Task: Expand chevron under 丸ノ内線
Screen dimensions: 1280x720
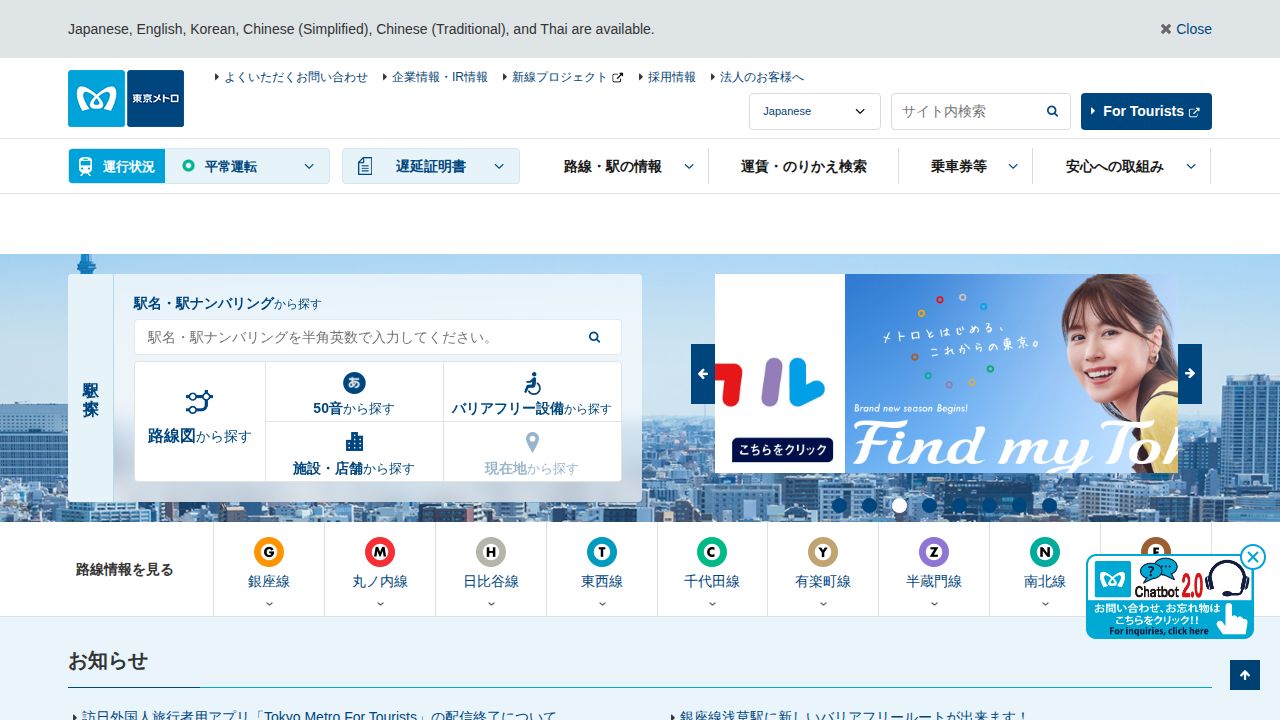Action: tap(380, 603)
